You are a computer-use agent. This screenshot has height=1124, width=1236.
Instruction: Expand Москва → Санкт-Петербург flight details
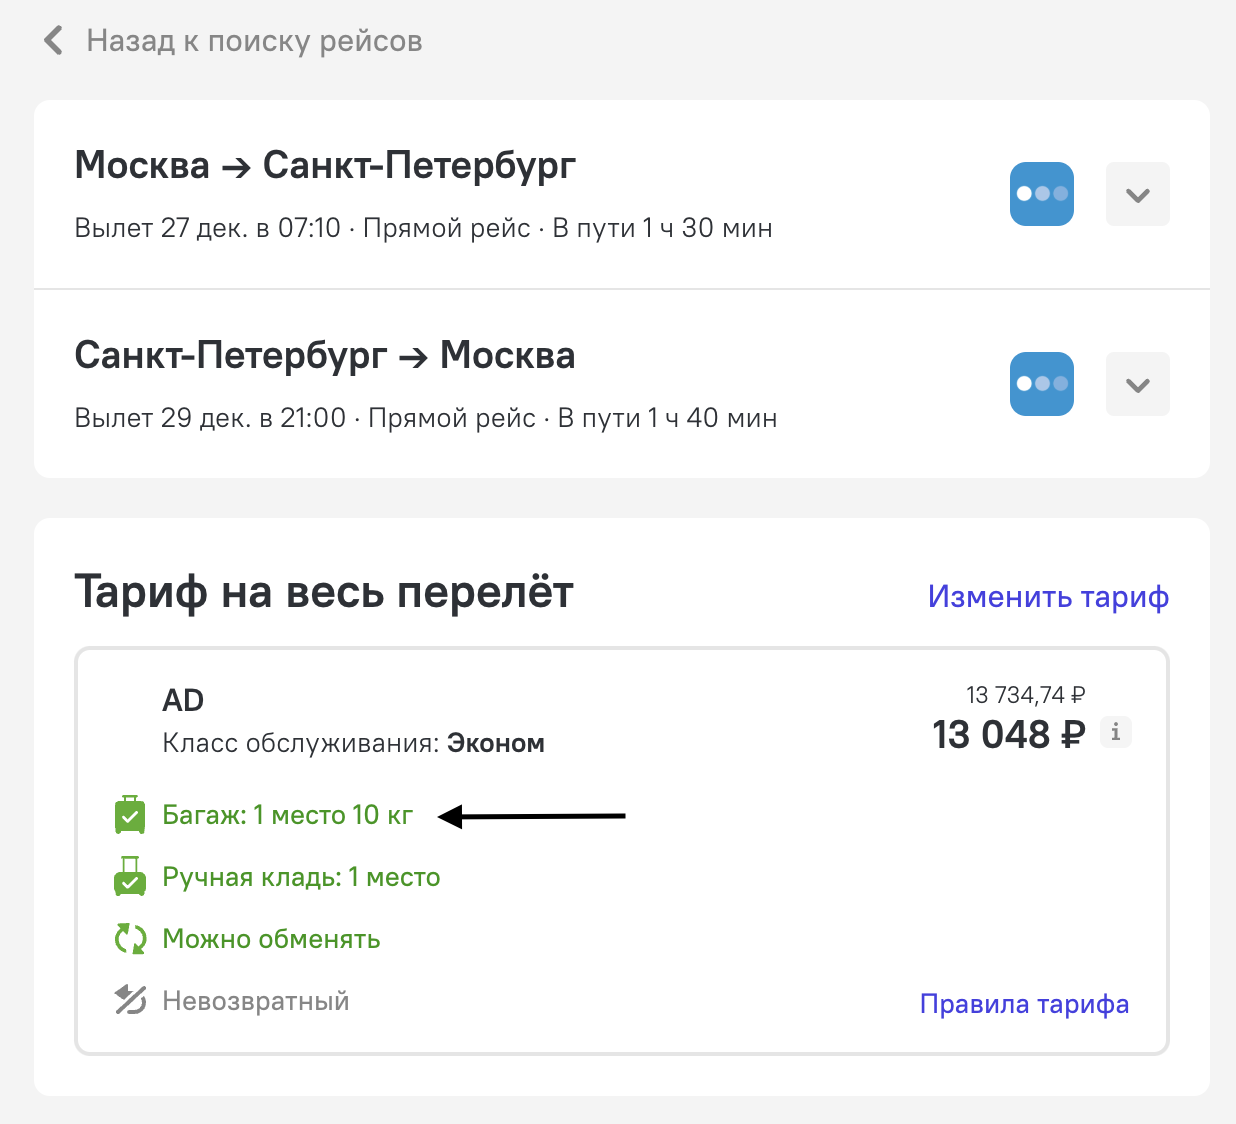pyautogui.click(x=1137, y=194)
